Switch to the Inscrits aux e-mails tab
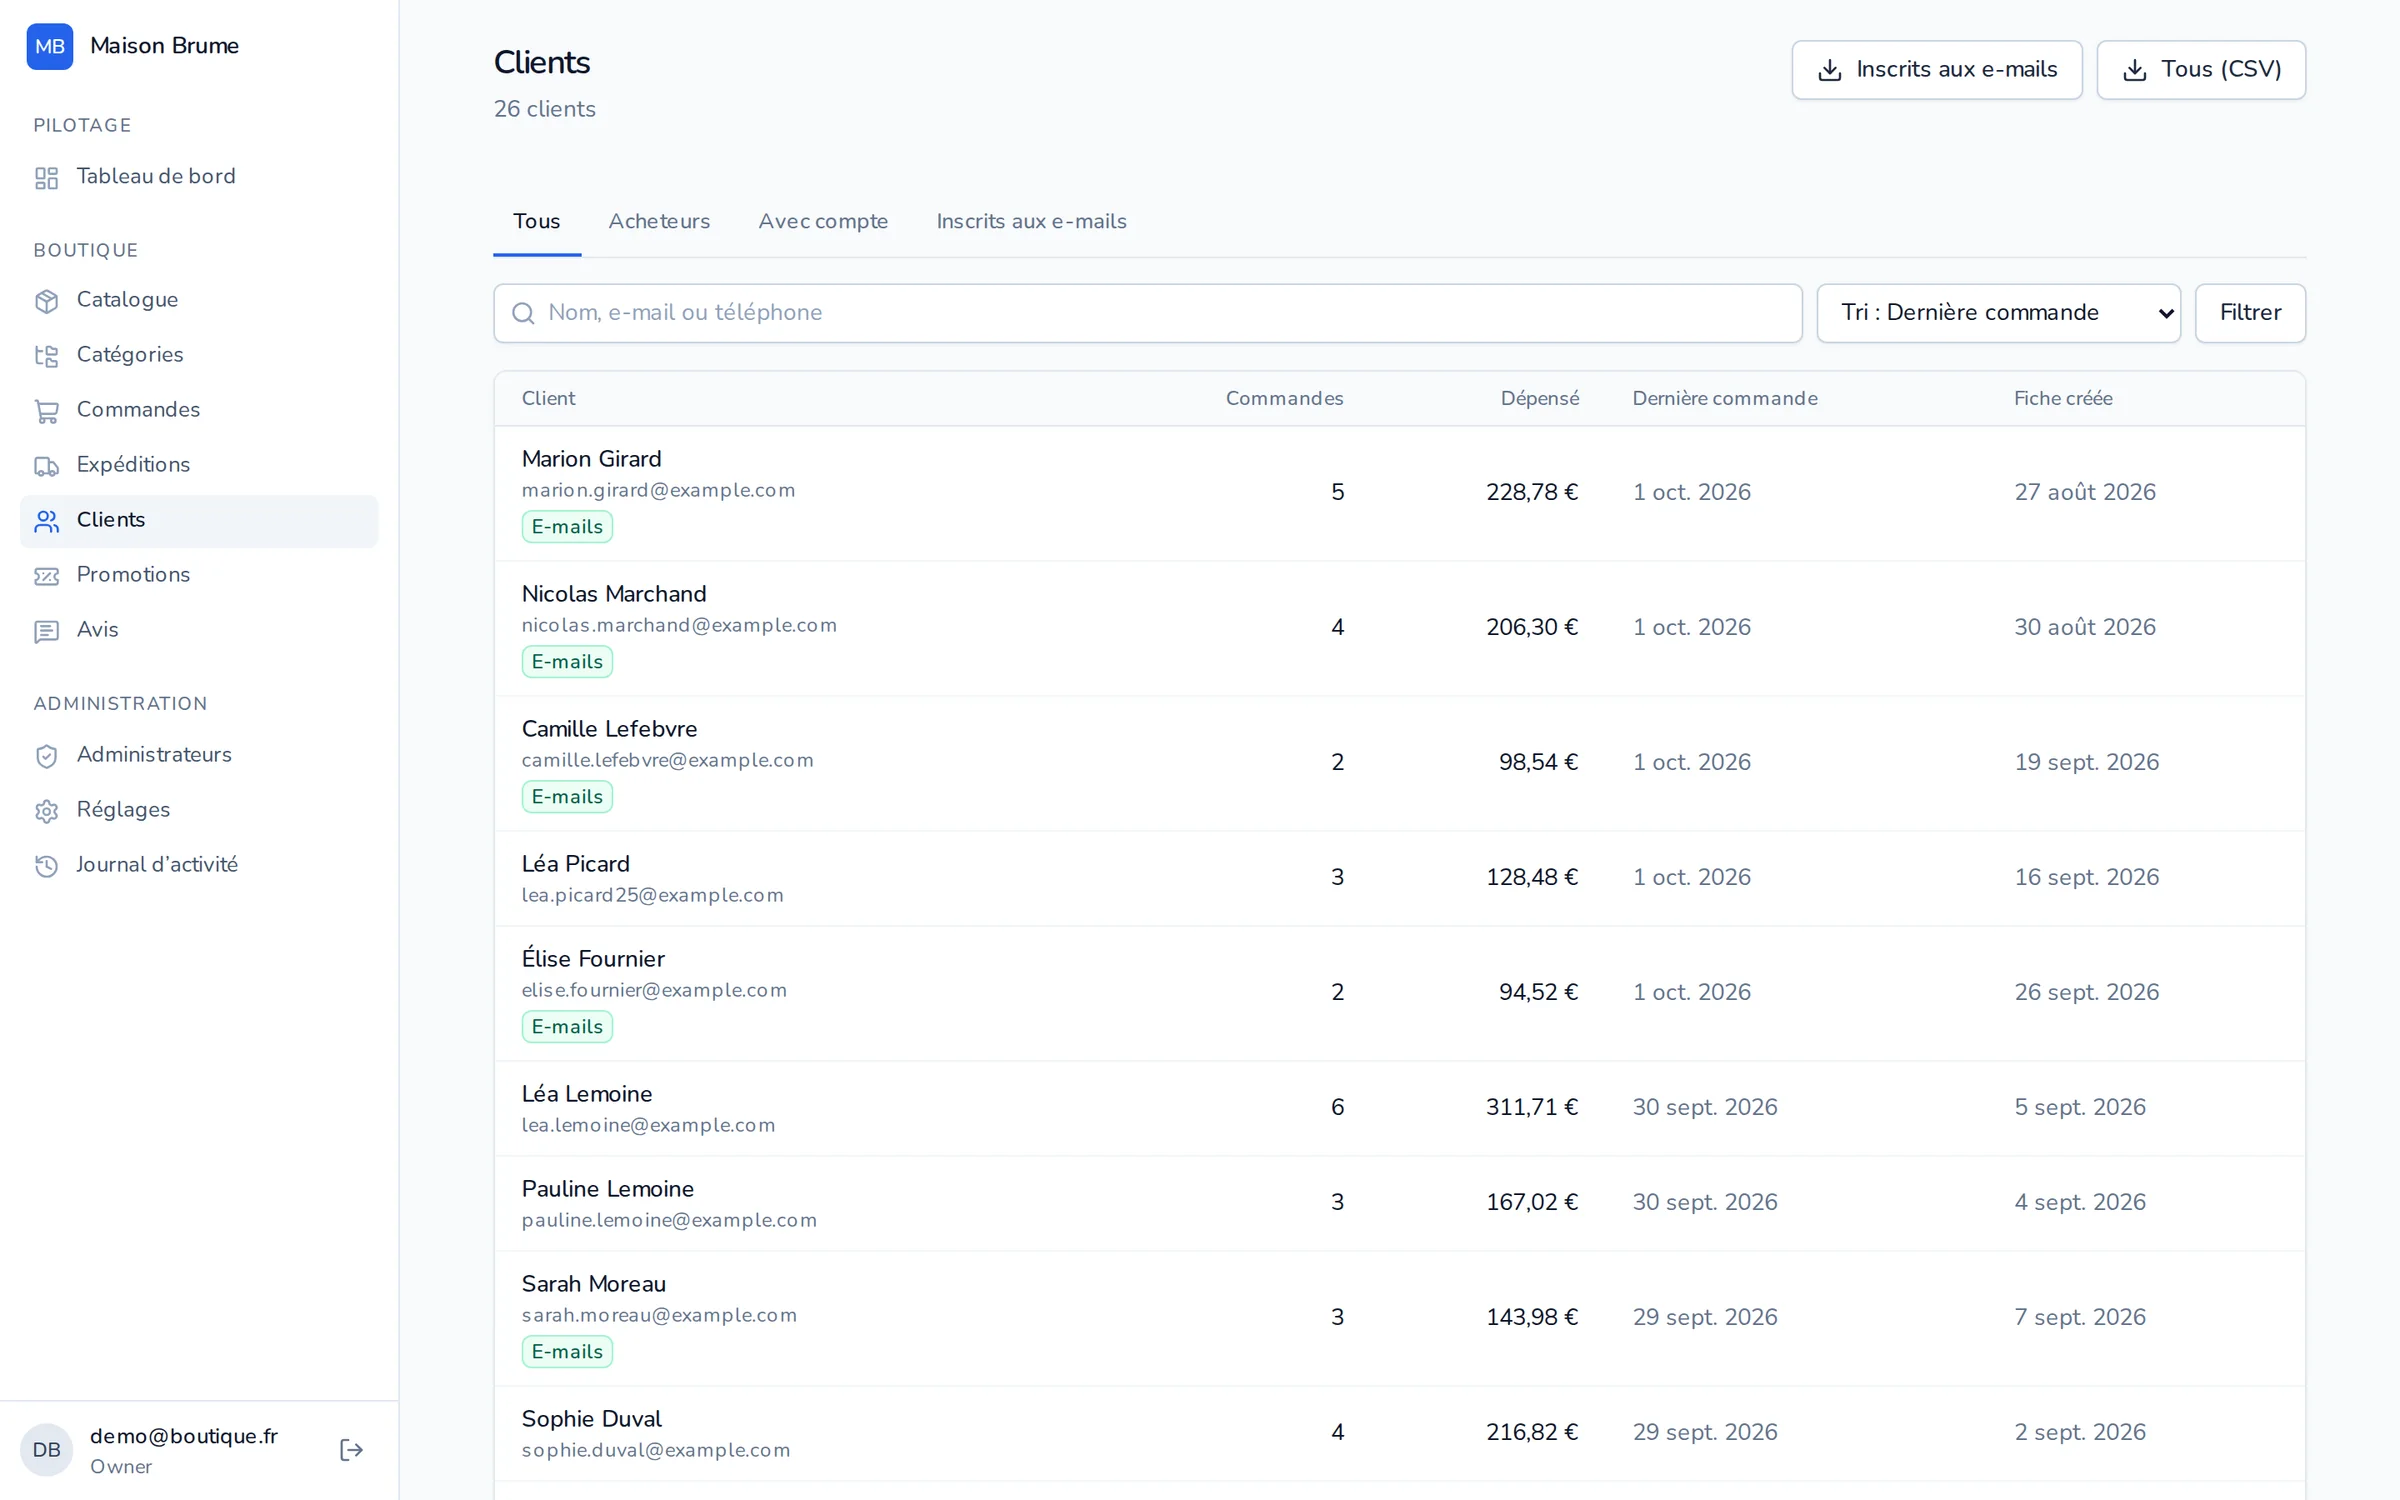Viewport: 2400px width, 1500px height. click(1031, 222)
